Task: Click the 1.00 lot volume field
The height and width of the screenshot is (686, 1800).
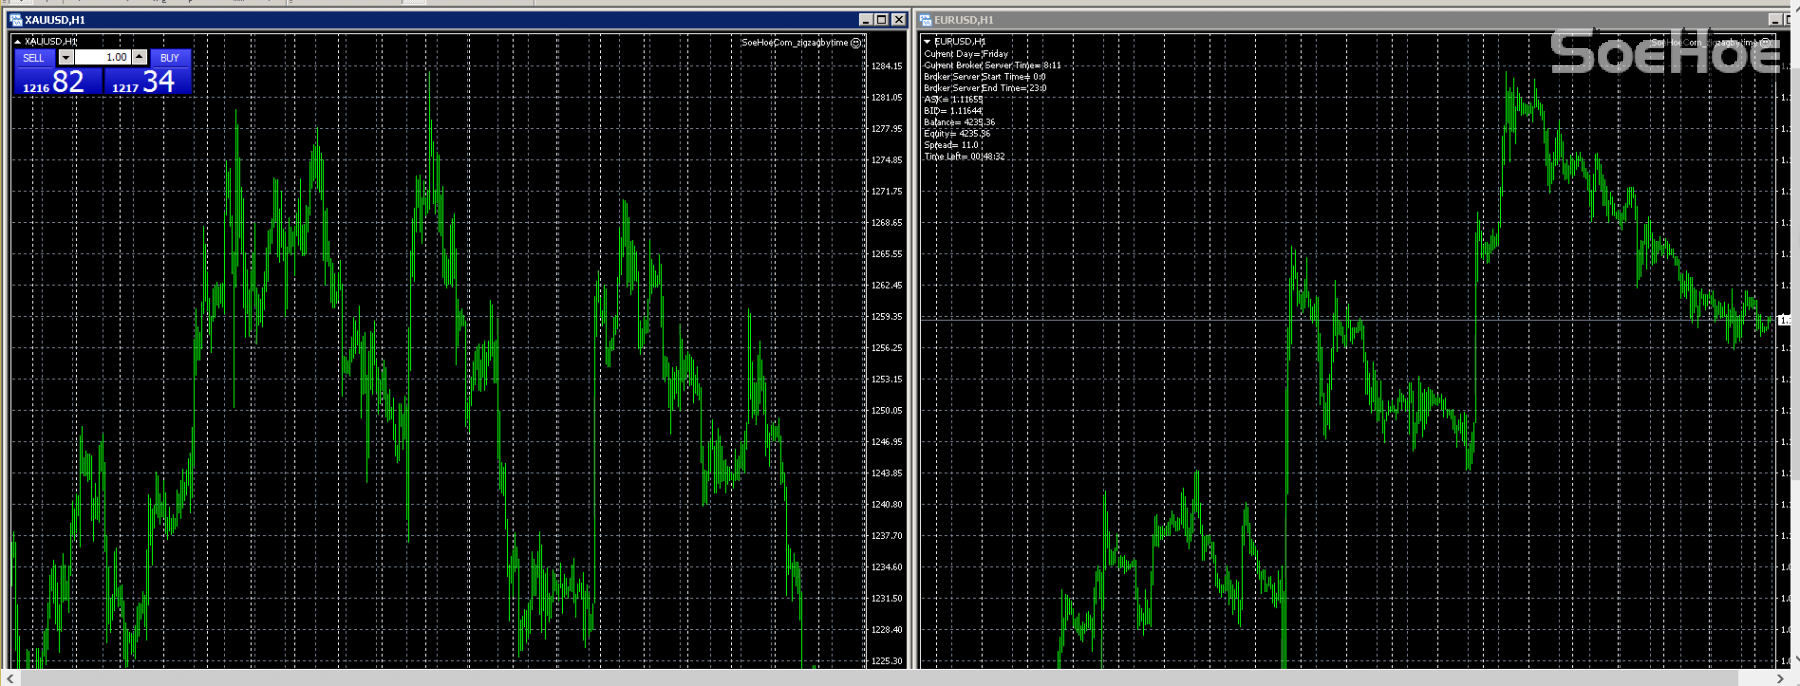Action: click(103, 58)
